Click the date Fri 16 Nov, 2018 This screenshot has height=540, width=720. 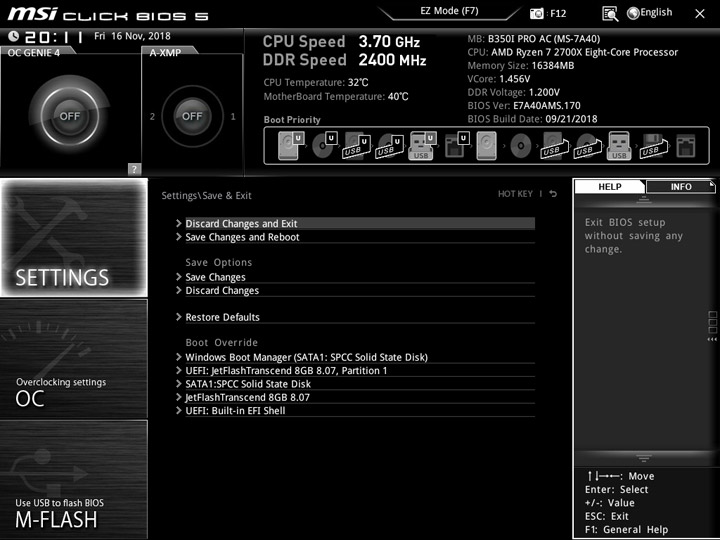coord(132,36)
